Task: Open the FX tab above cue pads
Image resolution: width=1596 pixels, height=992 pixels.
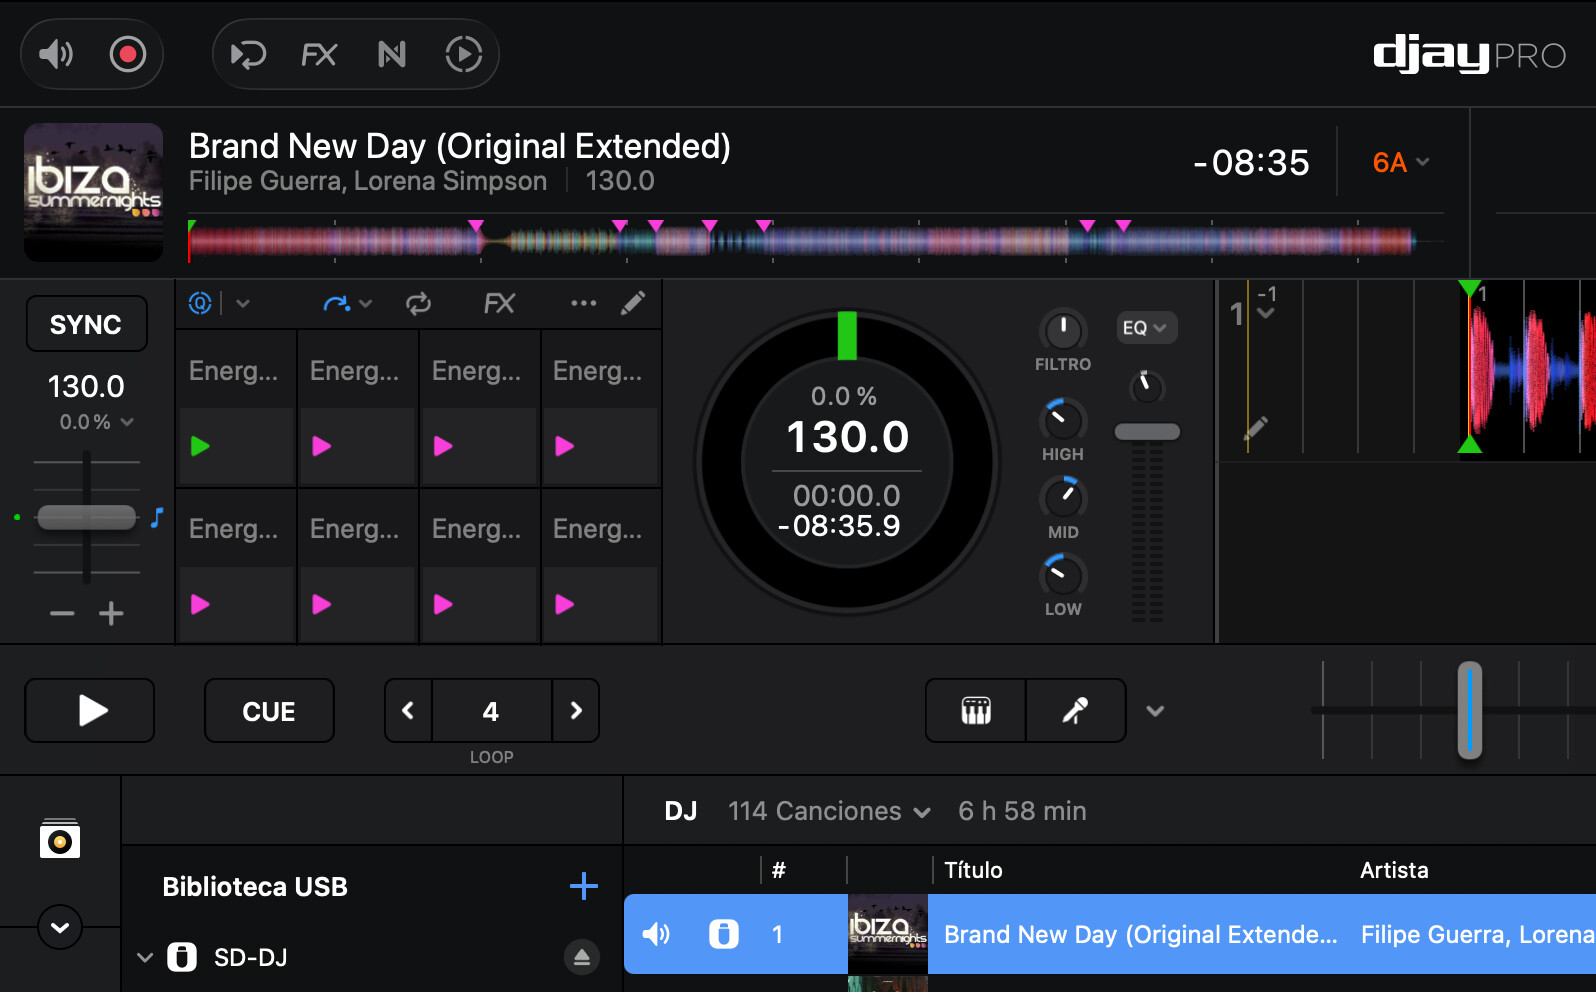Action: click(x=499, y=303)
